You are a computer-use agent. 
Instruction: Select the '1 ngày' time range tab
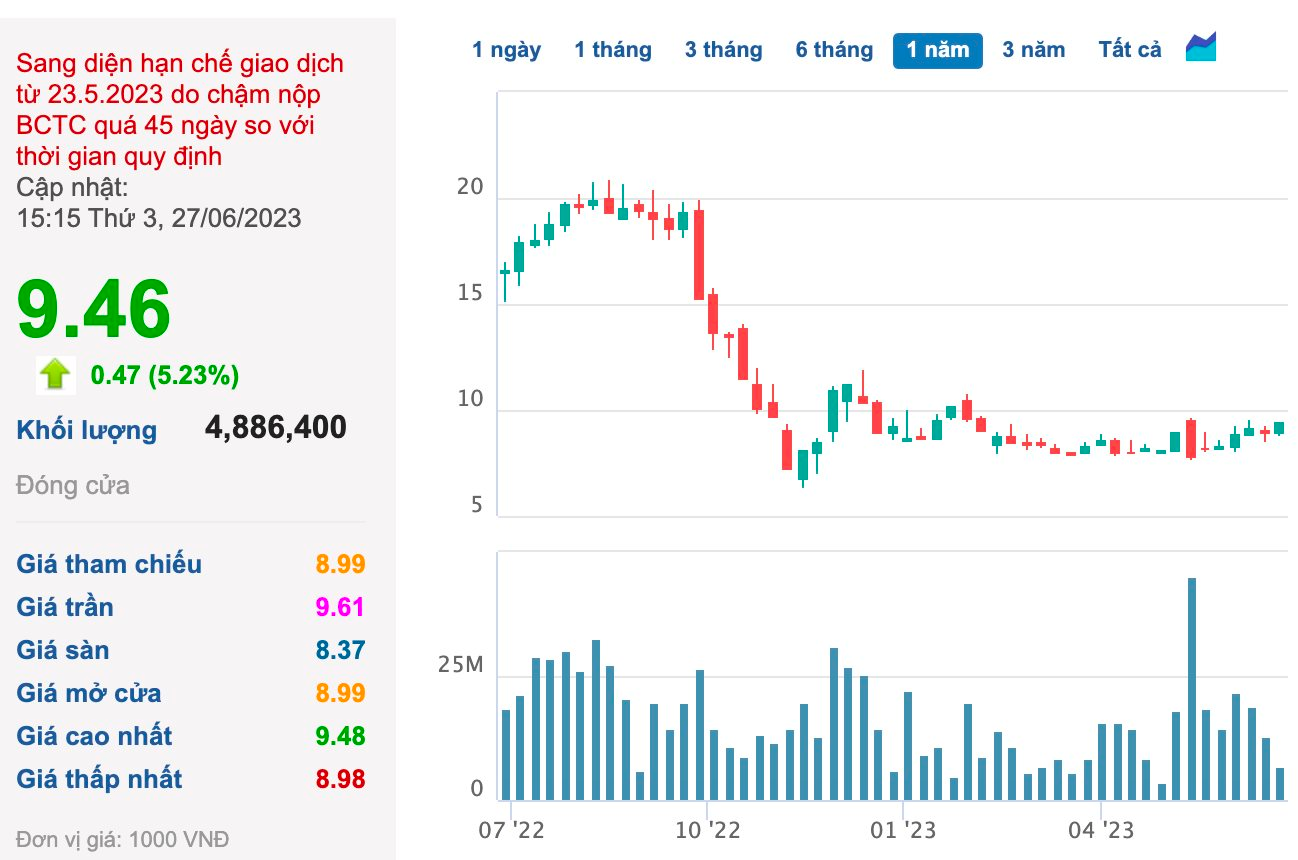(x=507, y=50)
